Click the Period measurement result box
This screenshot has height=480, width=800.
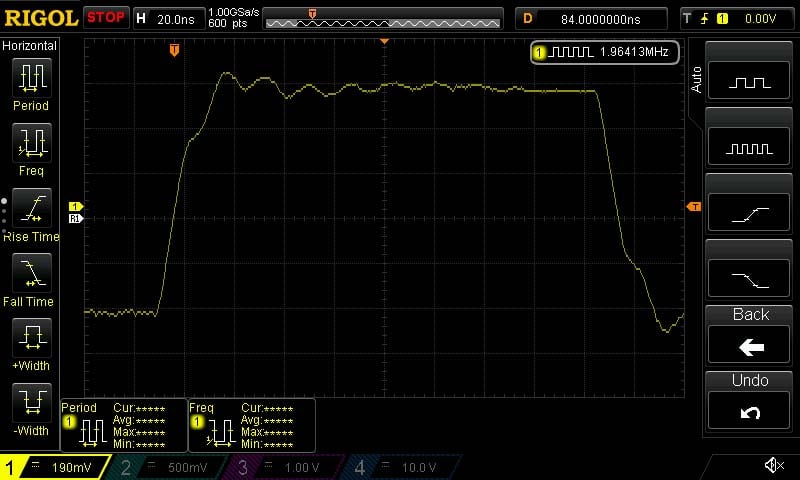[x=124, y=425]
